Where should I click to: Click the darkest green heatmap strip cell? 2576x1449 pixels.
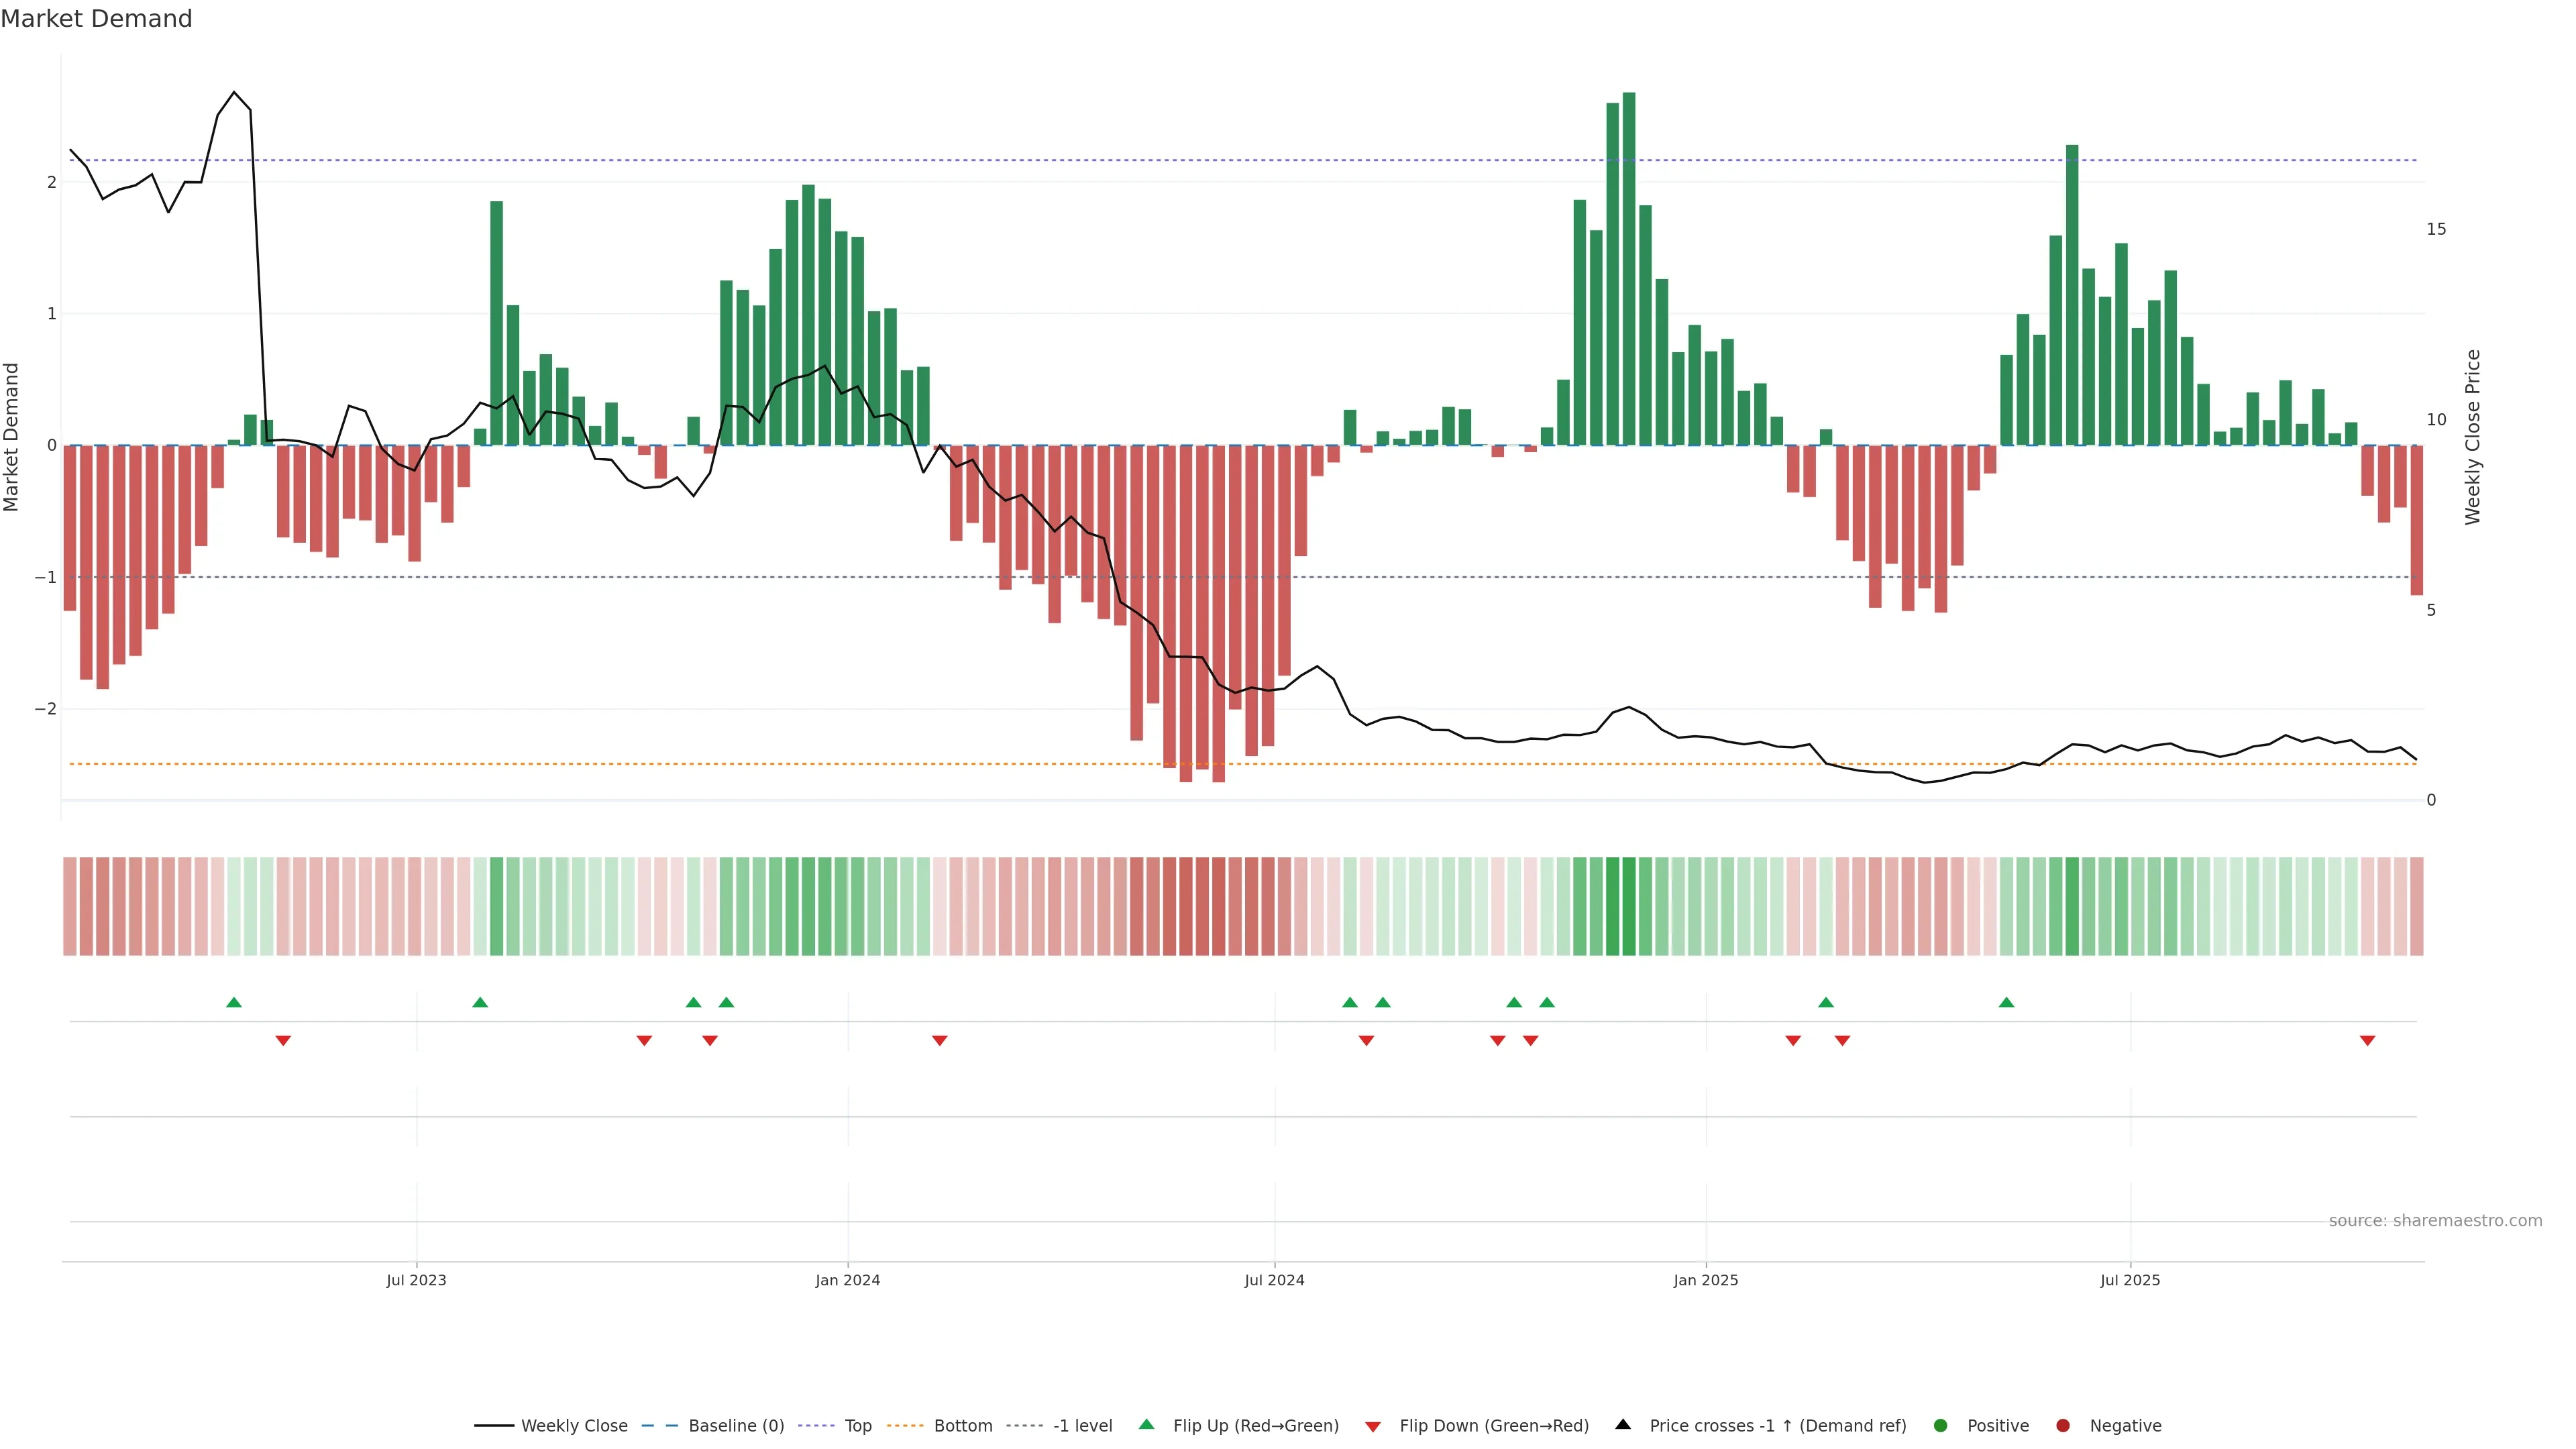pyautogui.click(x=1629, y=906)
